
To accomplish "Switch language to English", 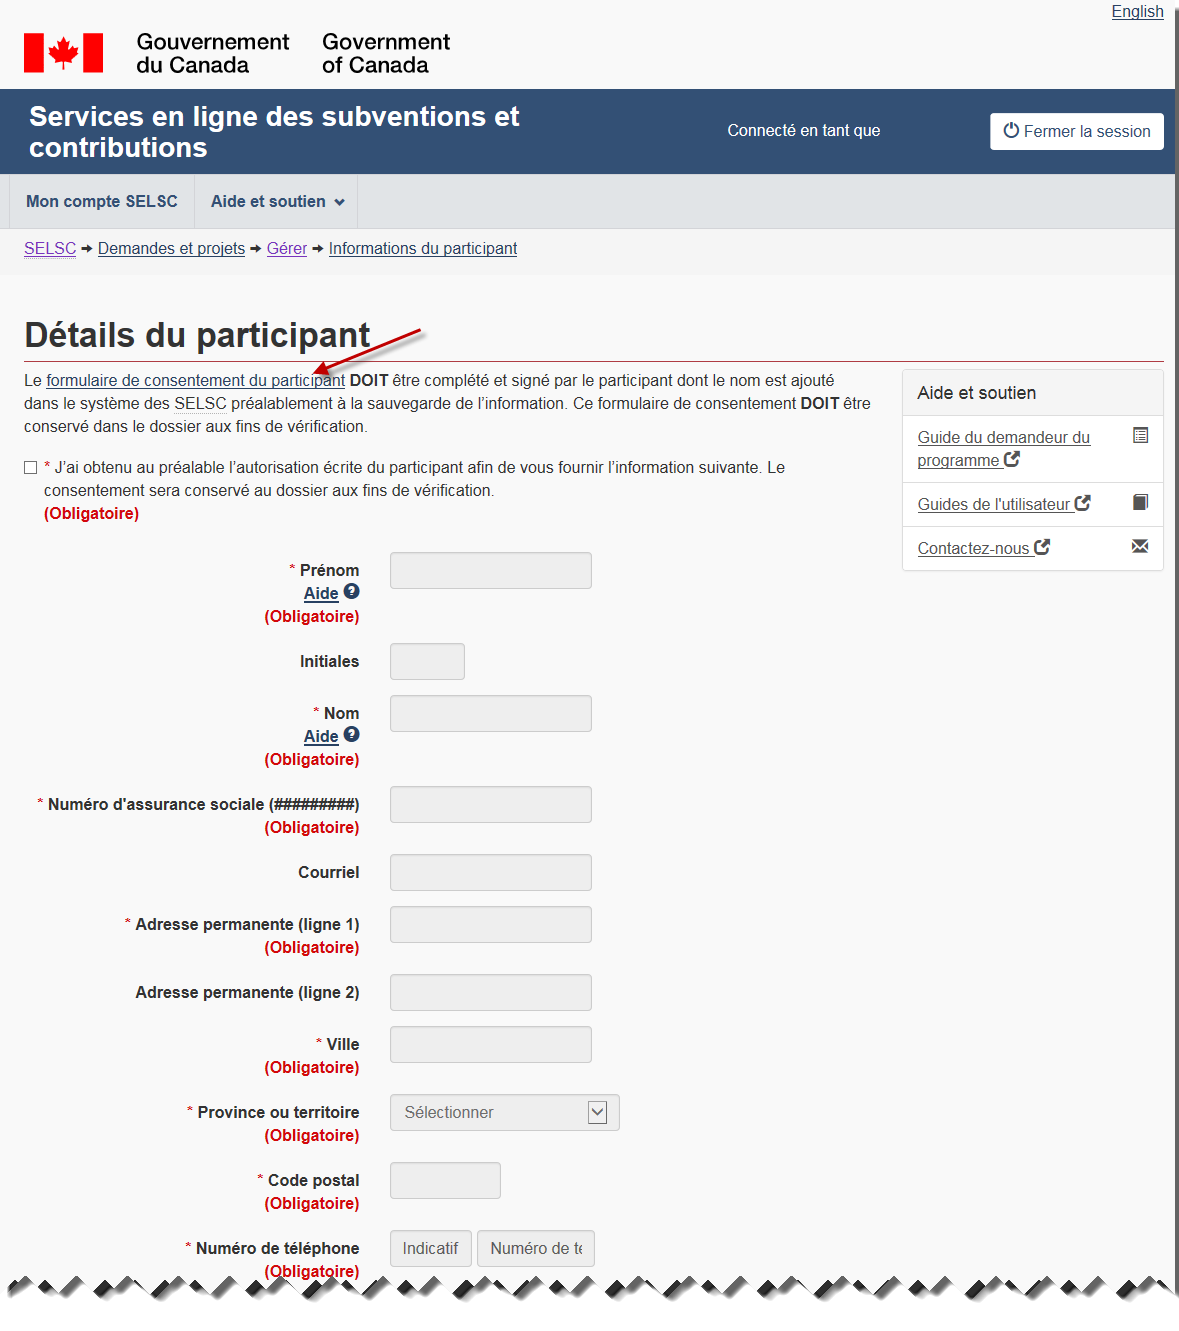I will click(x=1137, y=12).
